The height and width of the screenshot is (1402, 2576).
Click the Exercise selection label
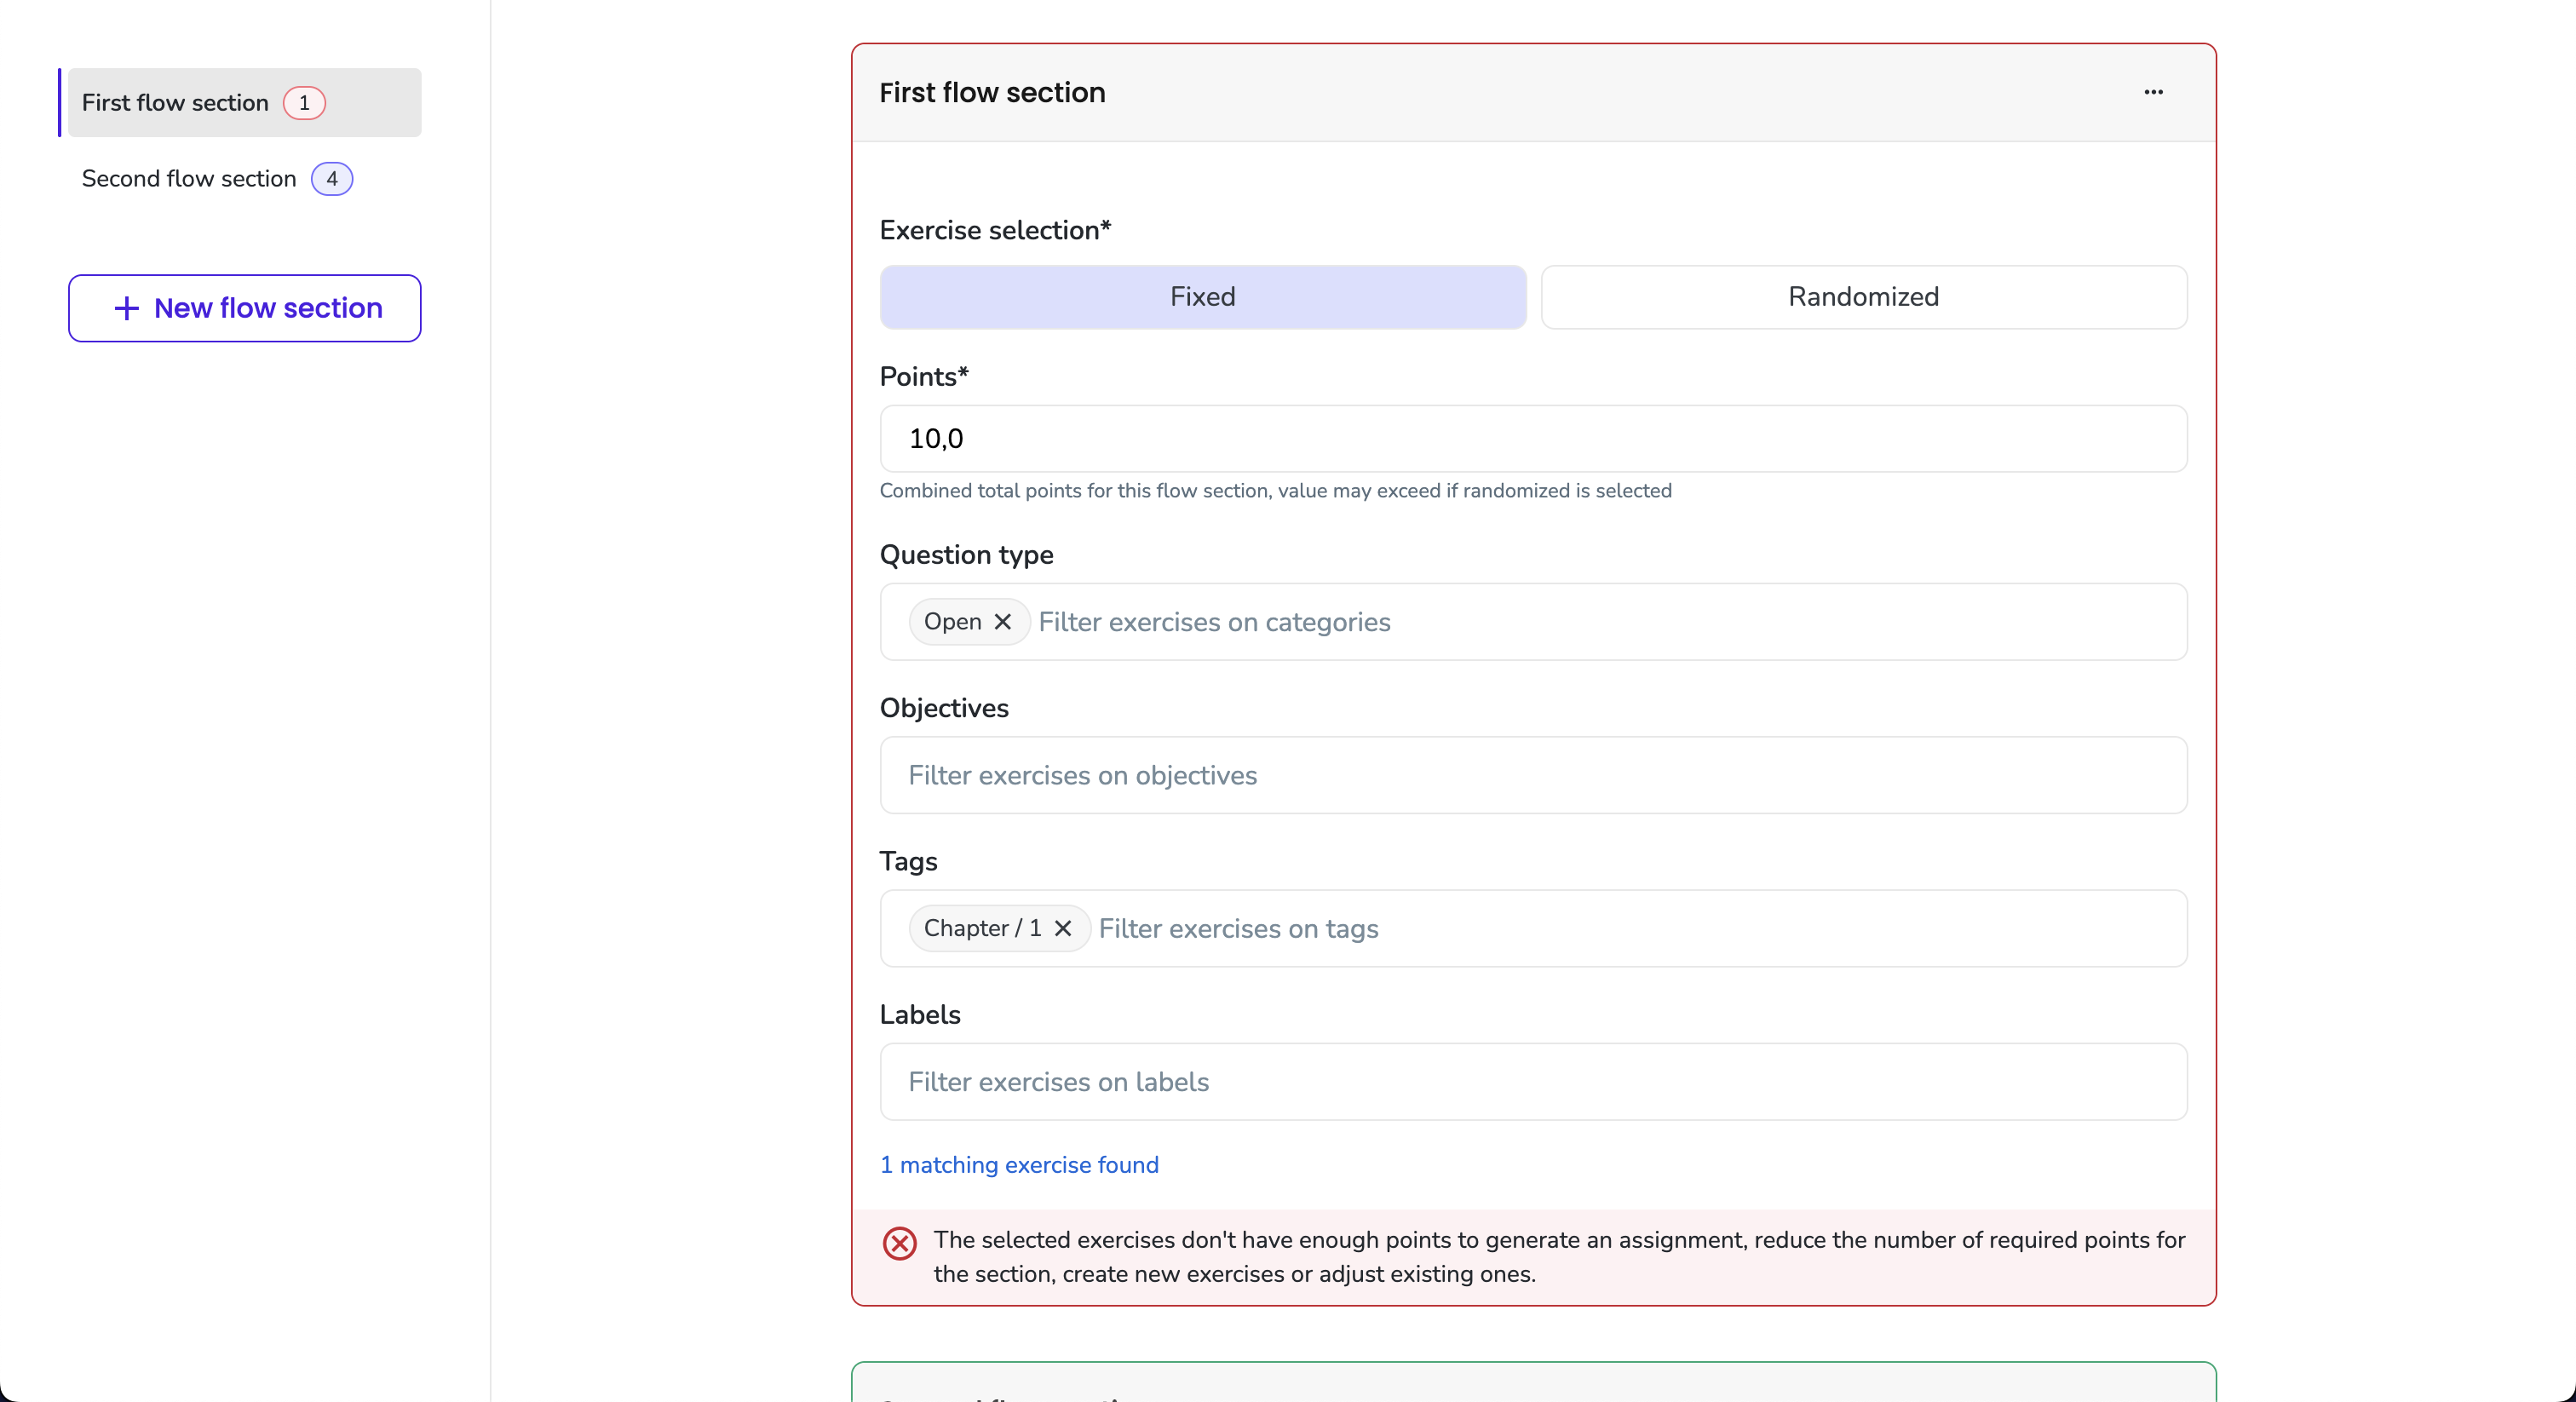995,230
